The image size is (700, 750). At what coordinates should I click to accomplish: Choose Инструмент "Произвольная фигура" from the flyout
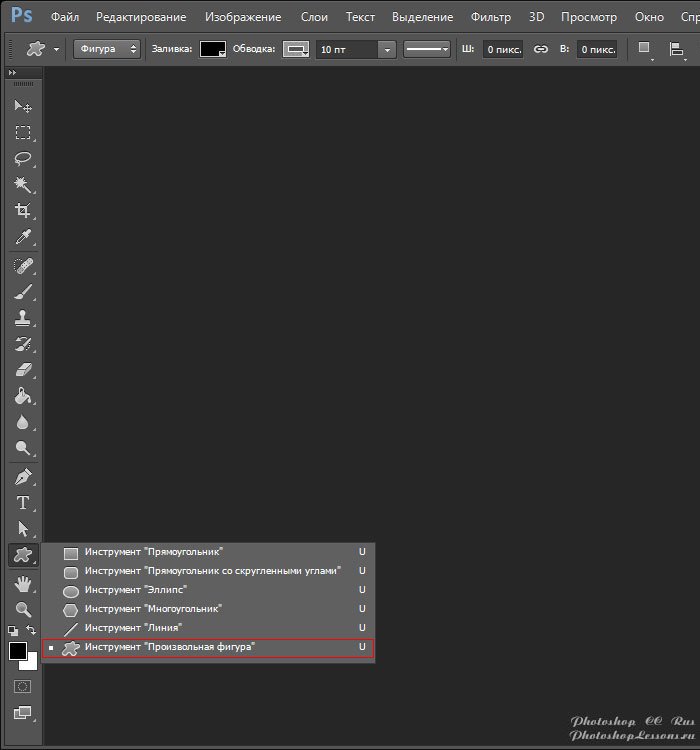tap(169, 648)
